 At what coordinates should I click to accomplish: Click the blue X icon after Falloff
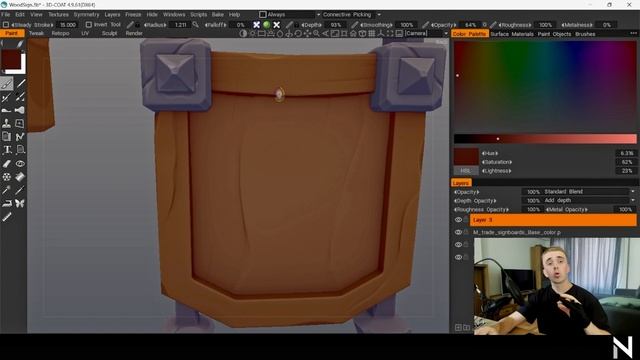tap(256, 25)
